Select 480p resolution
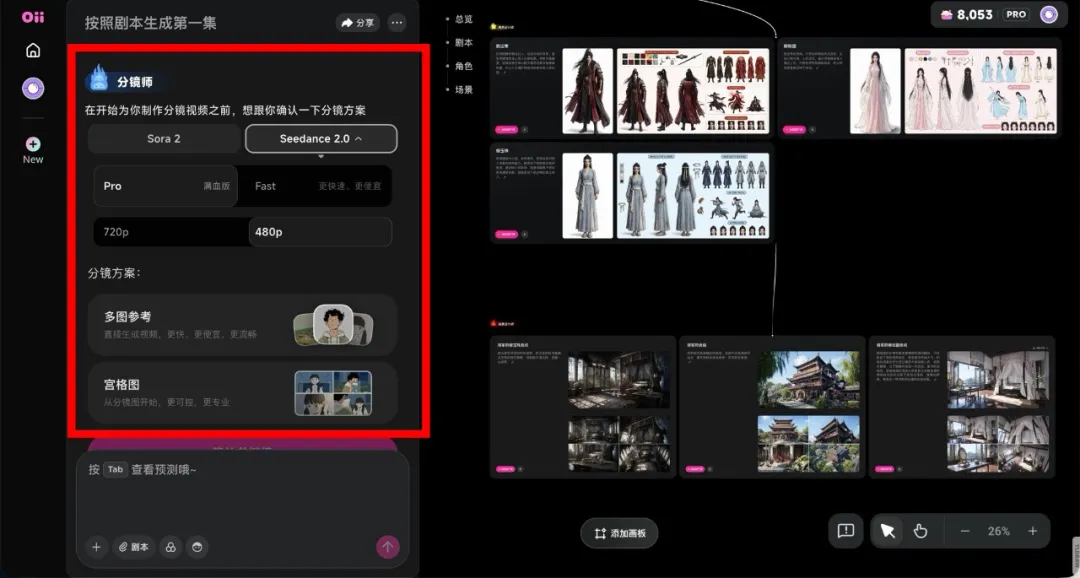Screen dimensions: 1080x578 tap(320, 232)
